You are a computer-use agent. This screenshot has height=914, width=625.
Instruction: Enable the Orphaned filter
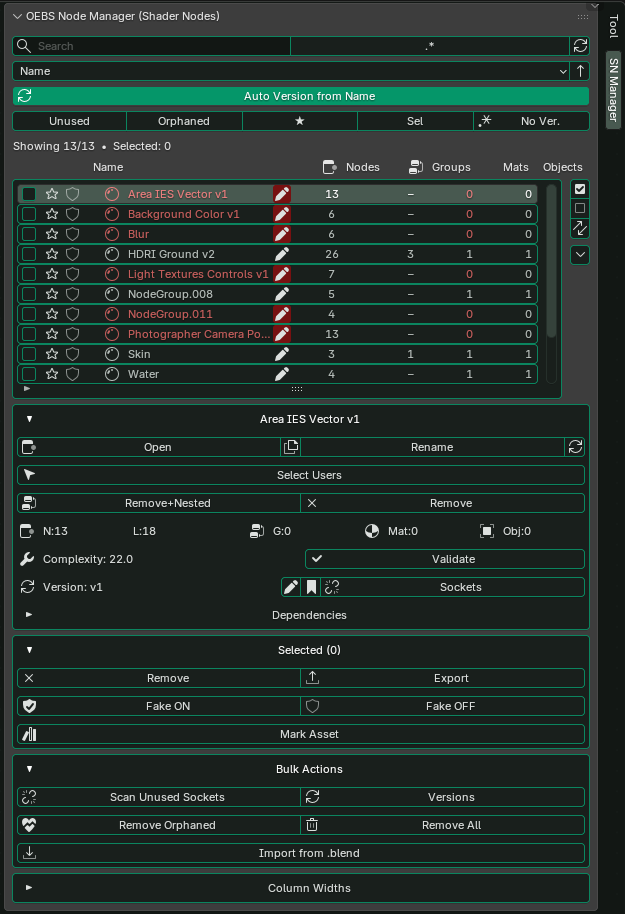184,121
